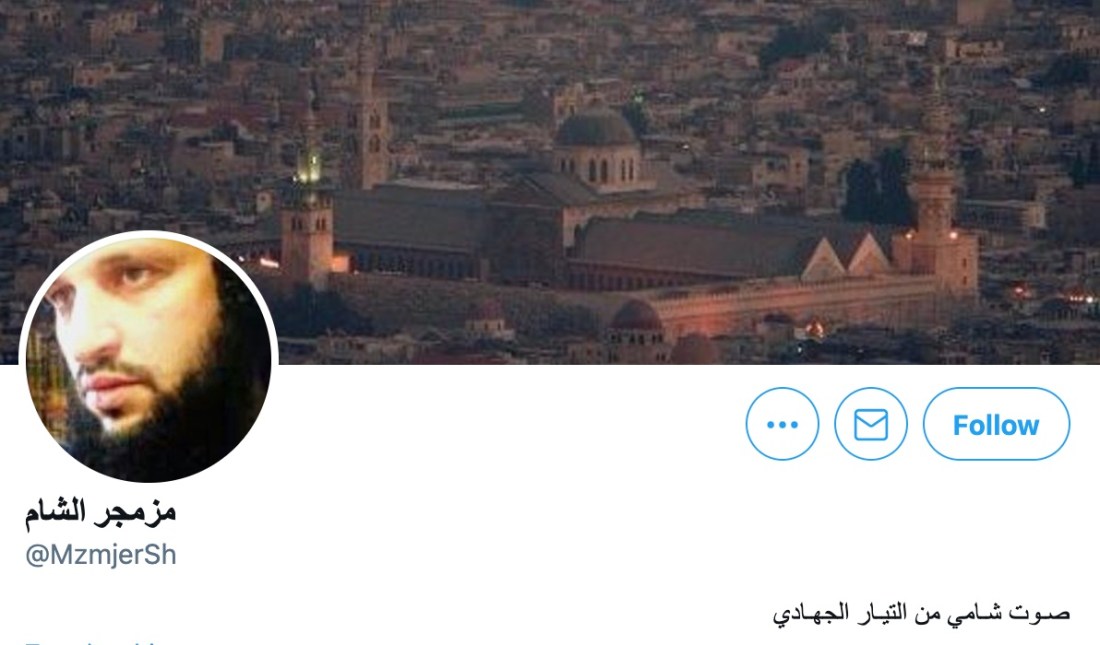Open the circular profile photo
The height and width of the screenshot is (645, 1100).
(149, 359)
